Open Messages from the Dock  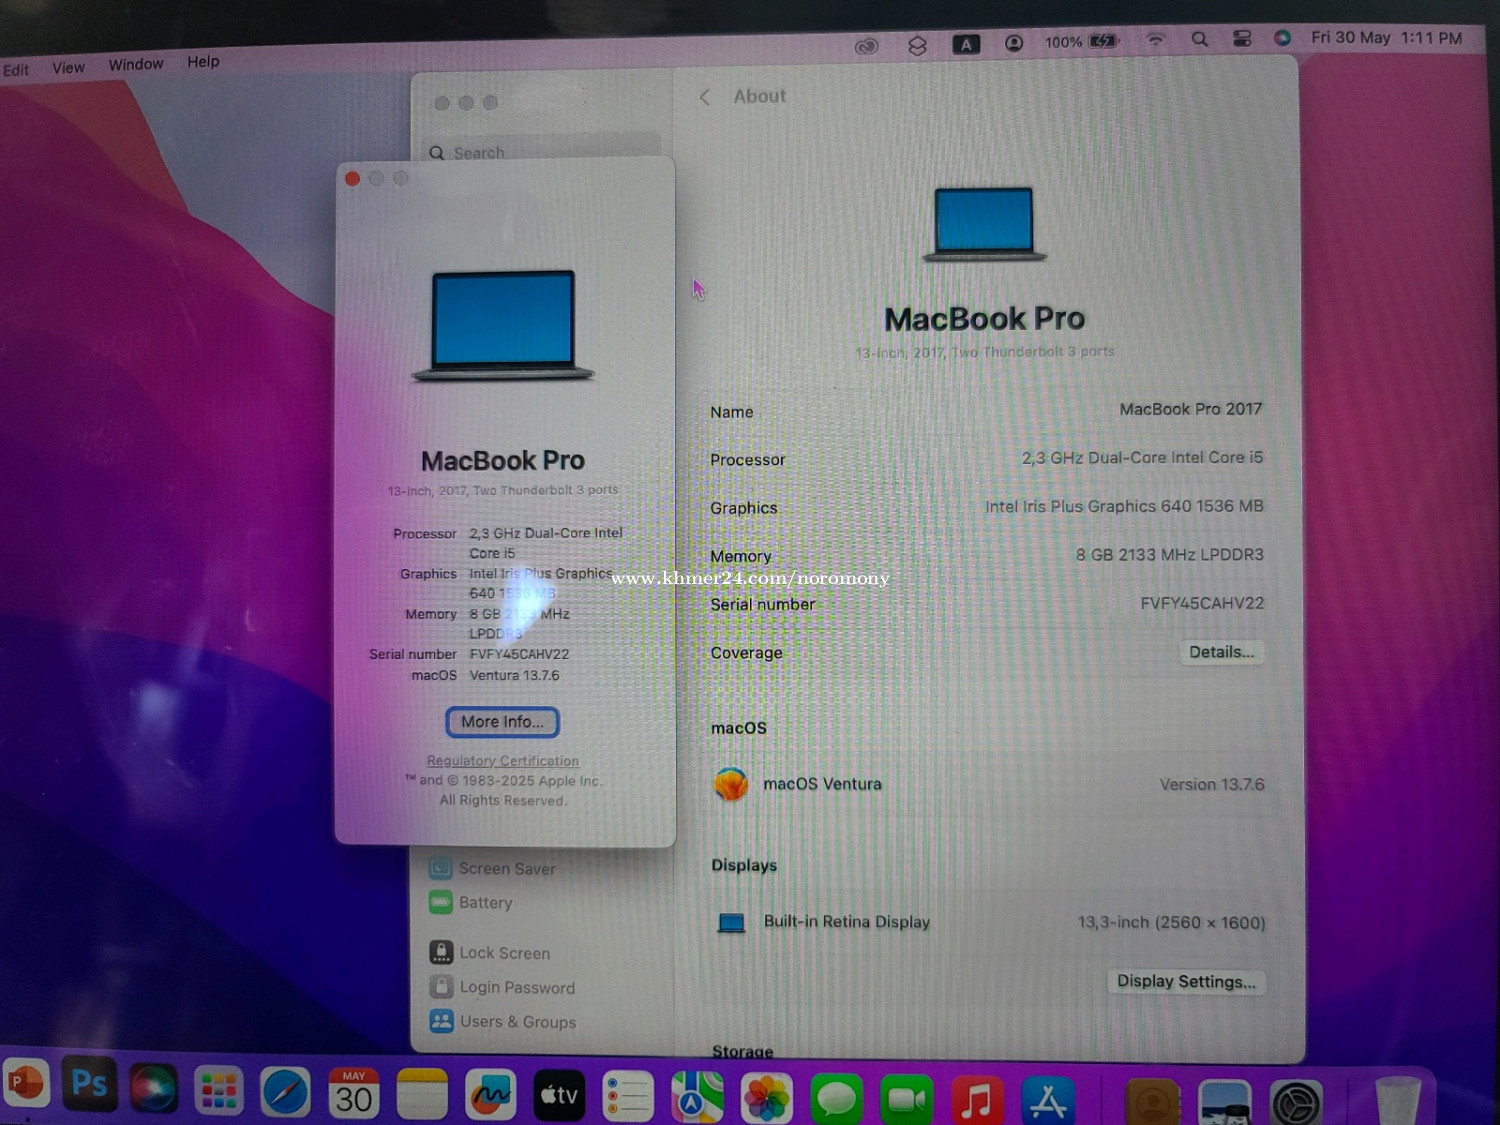point(836,1100)
